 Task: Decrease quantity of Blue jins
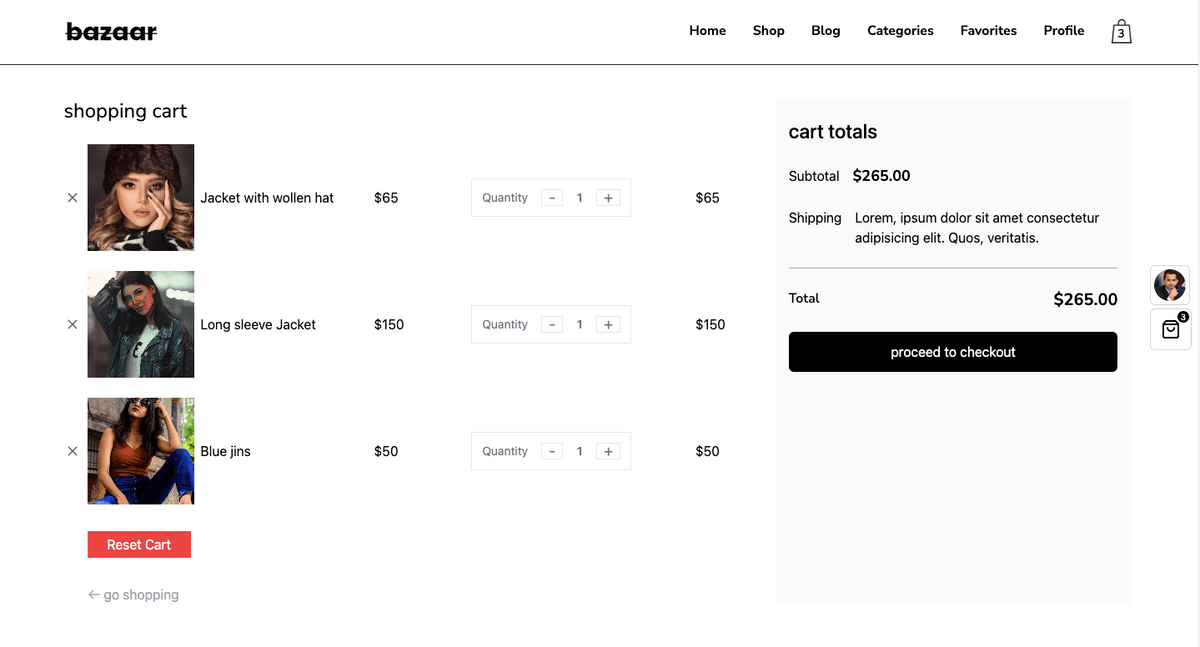pos(552,452)
